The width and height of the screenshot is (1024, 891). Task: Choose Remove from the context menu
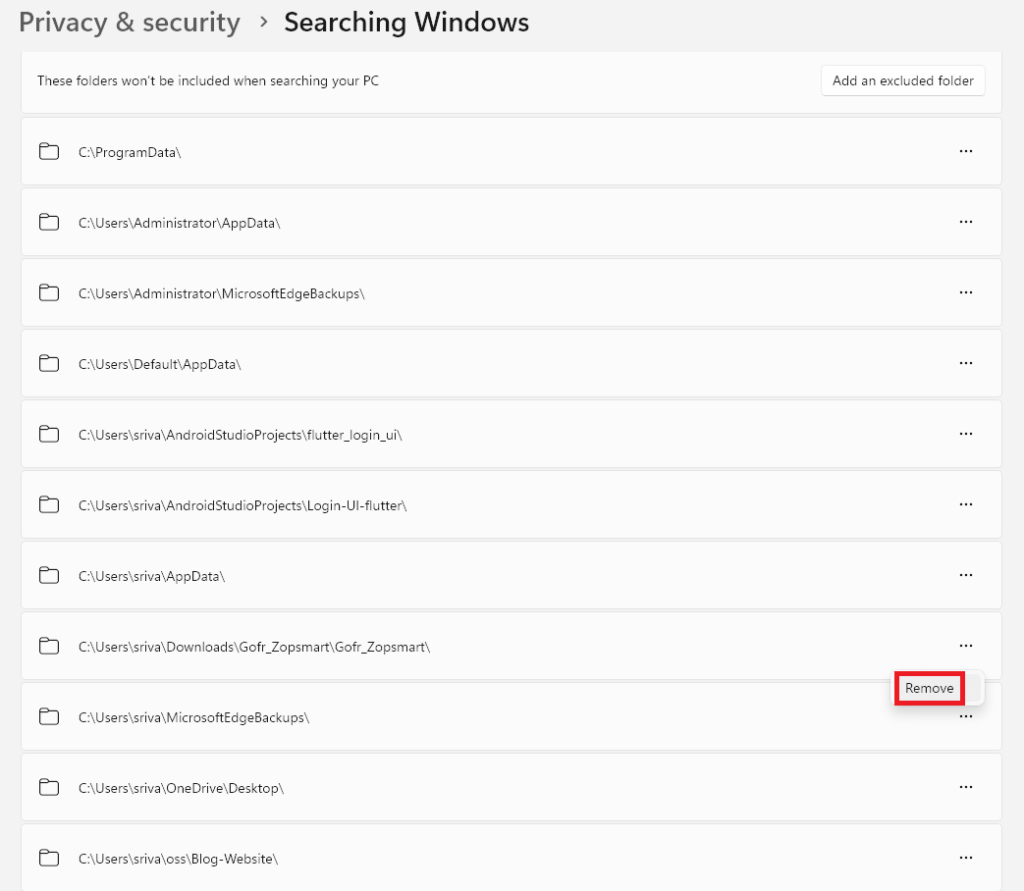(929, 688)
